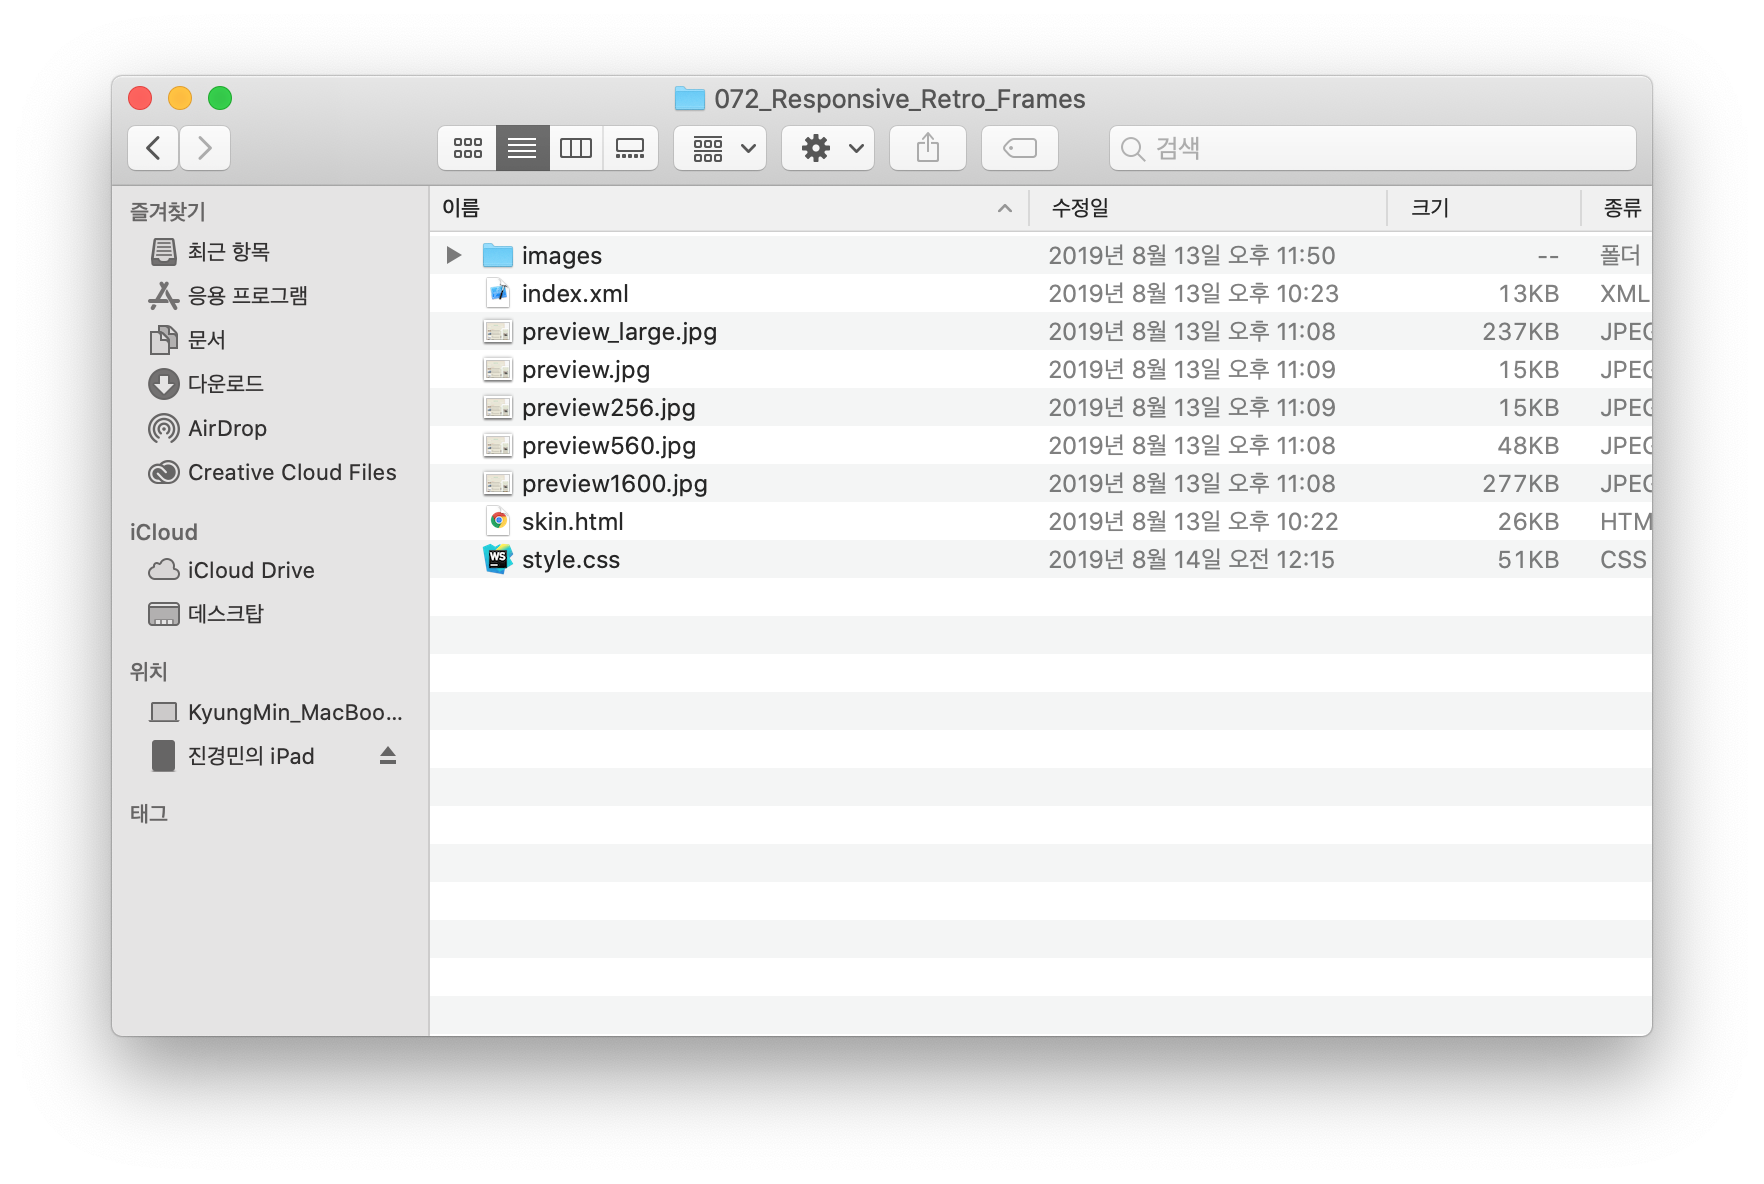Open 최근 항목 in the sidebar

tap(270, 252)
